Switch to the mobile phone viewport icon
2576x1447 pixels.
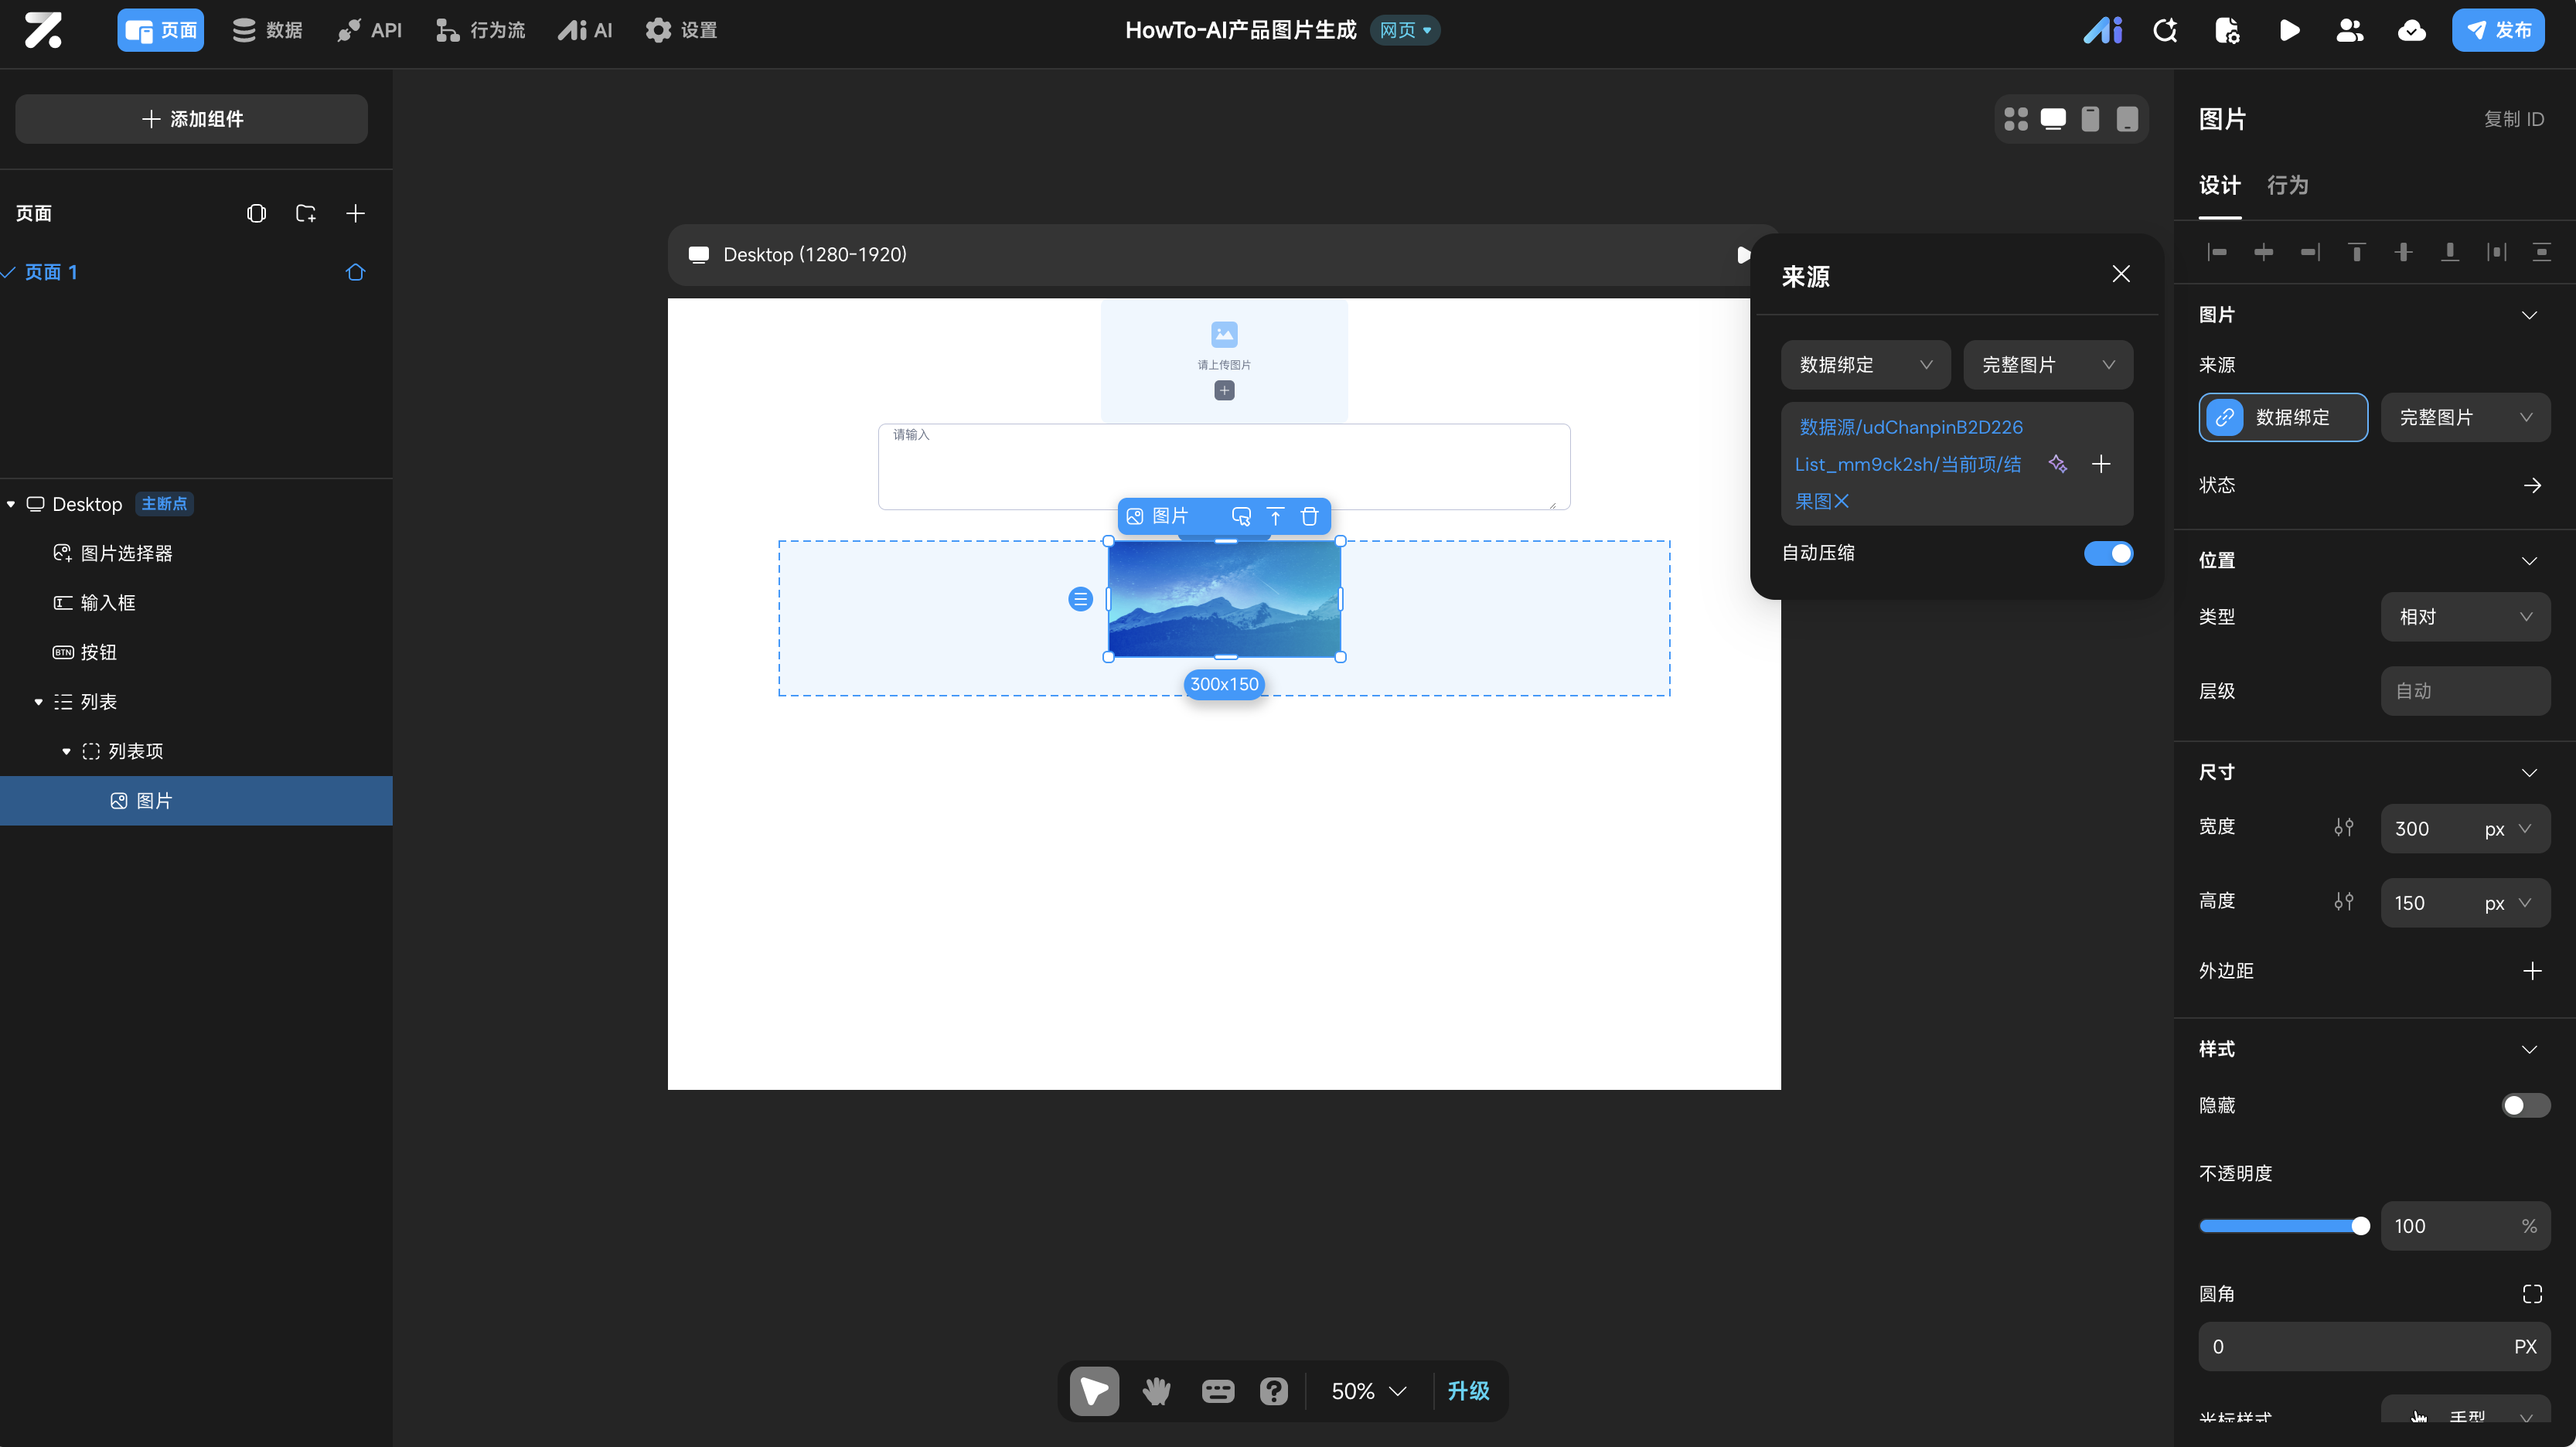2090,119
